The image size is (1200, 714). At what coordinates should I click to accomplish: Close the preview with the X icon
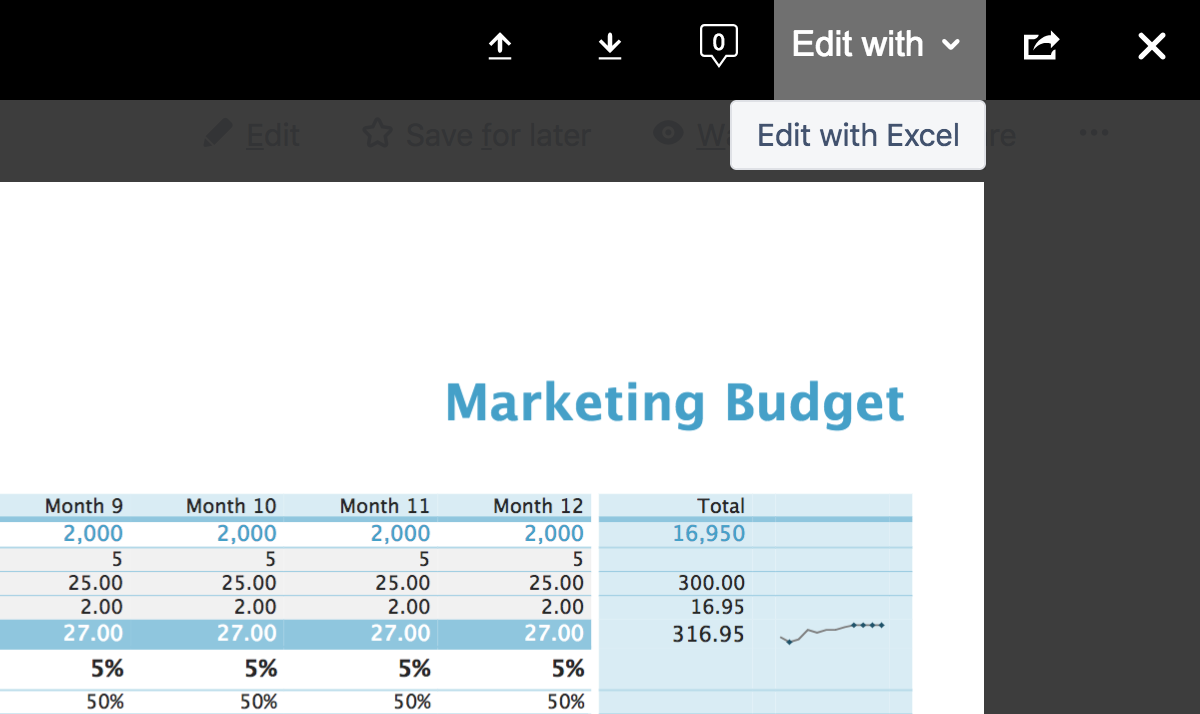coord(1152,46)
